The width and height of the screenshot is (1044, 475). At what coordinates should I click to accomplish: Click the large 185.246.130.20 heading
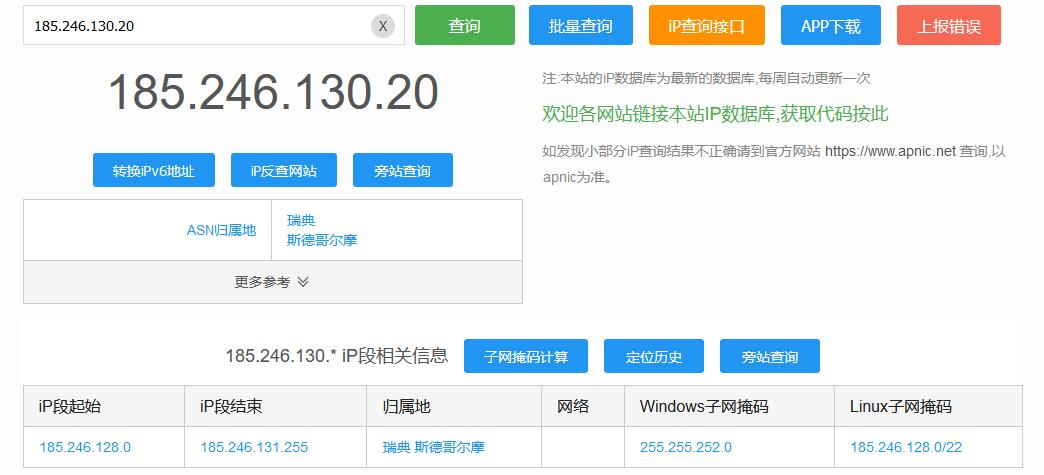point(273,92)
